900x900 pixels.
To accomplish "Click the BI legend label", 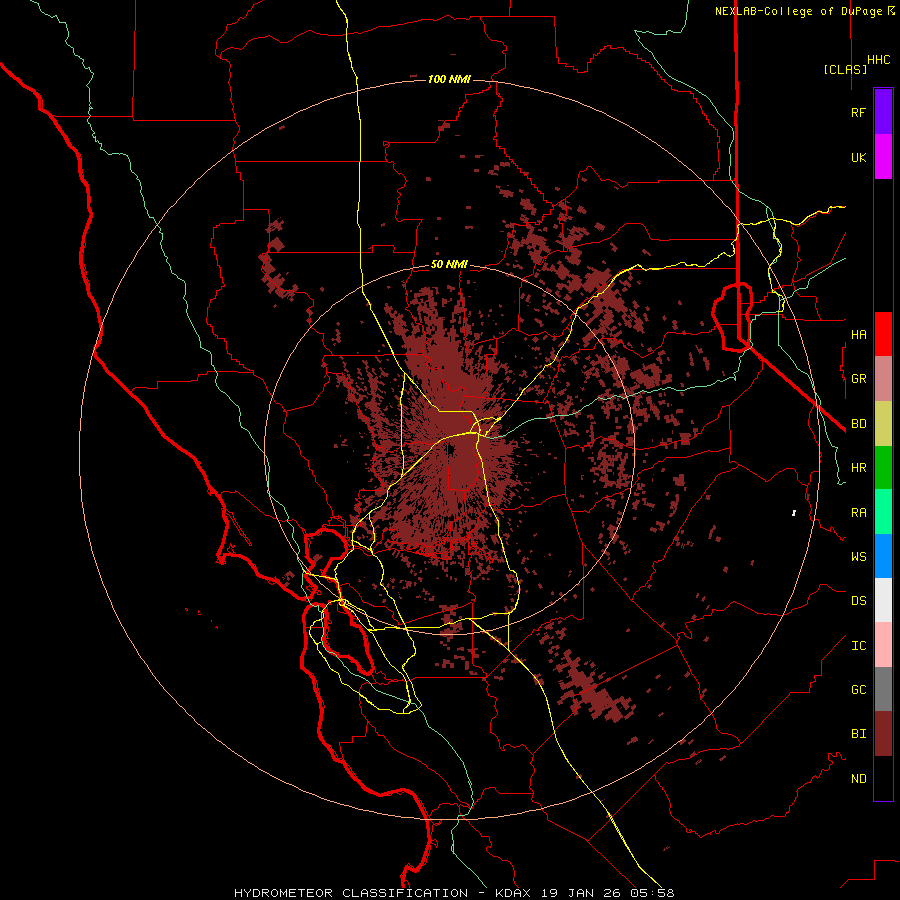I will (x=859, y=734).
